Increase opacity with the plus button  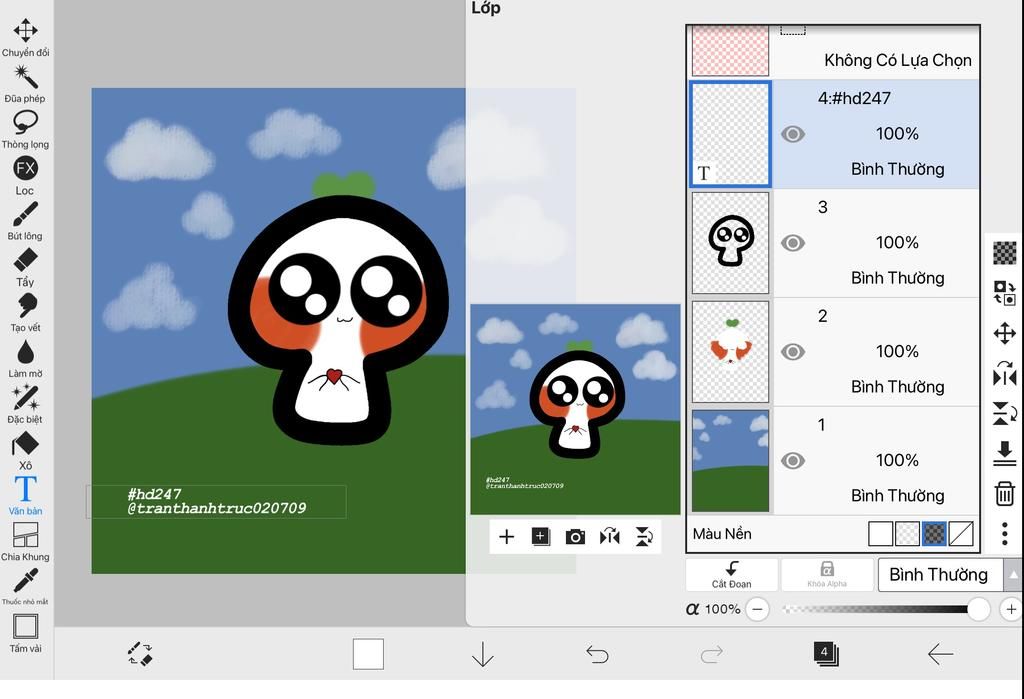pos(1011,610)
